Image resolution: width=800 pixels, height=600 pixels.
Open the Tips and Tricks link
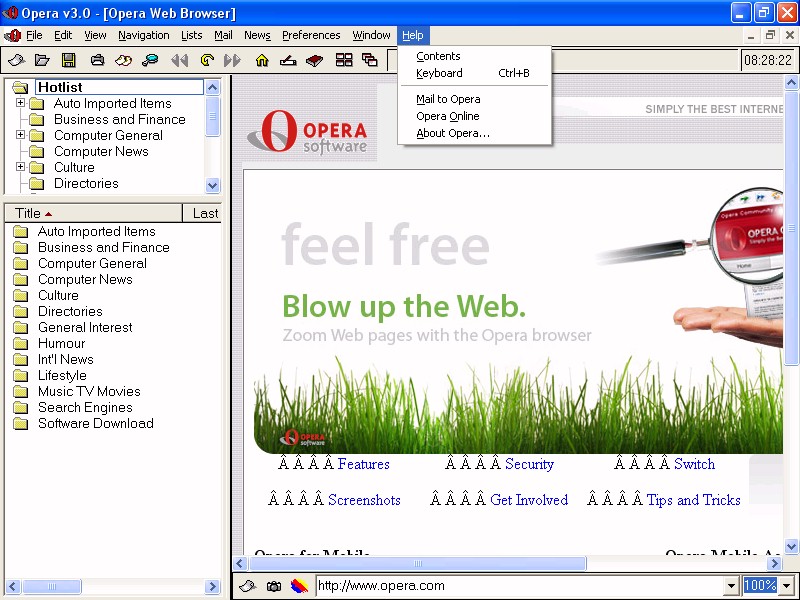coord(693,499)
